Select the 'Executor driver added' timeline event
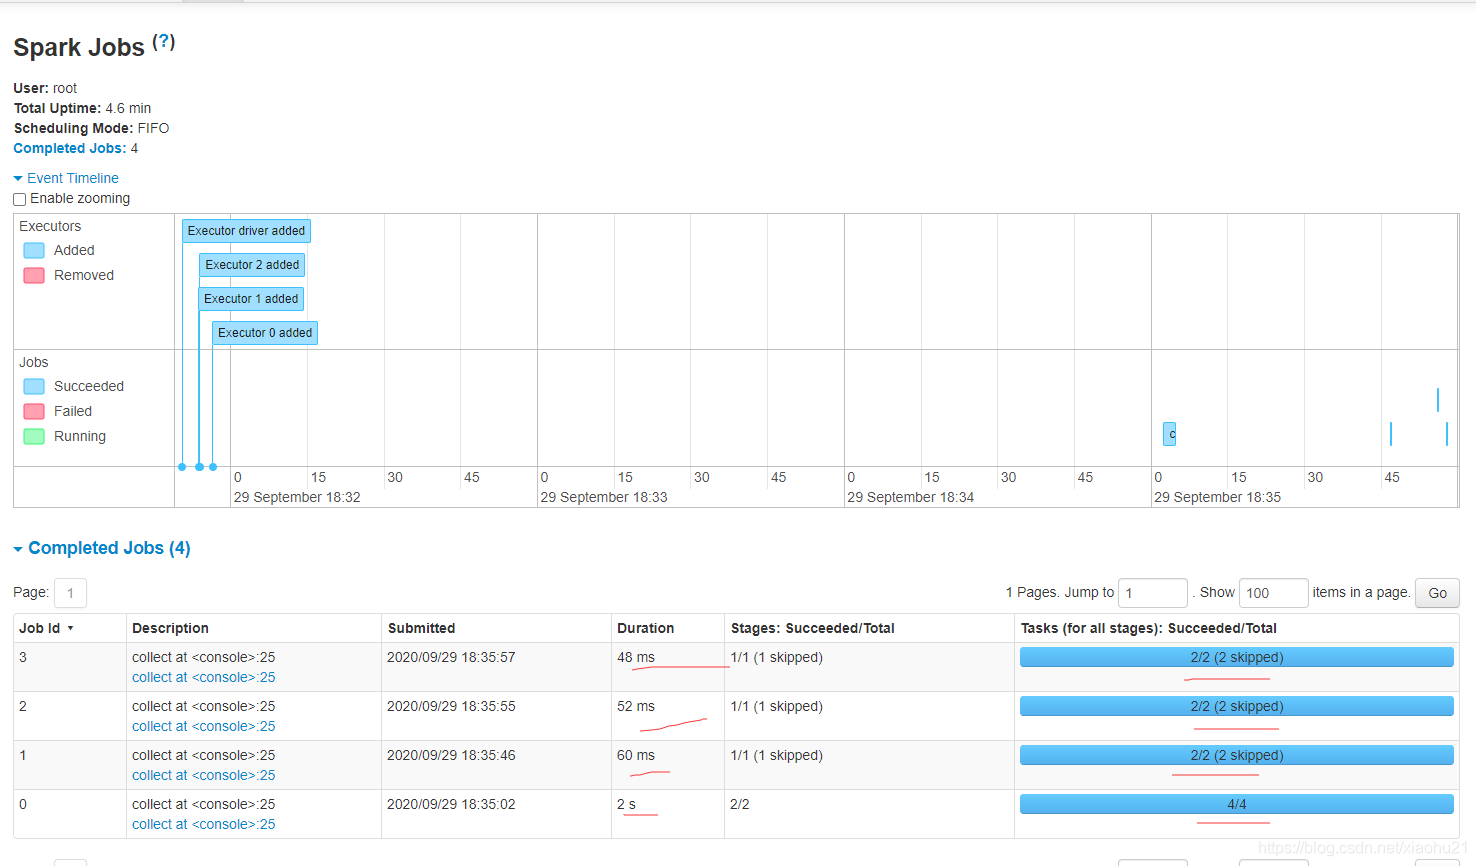 tap(246, 231)
